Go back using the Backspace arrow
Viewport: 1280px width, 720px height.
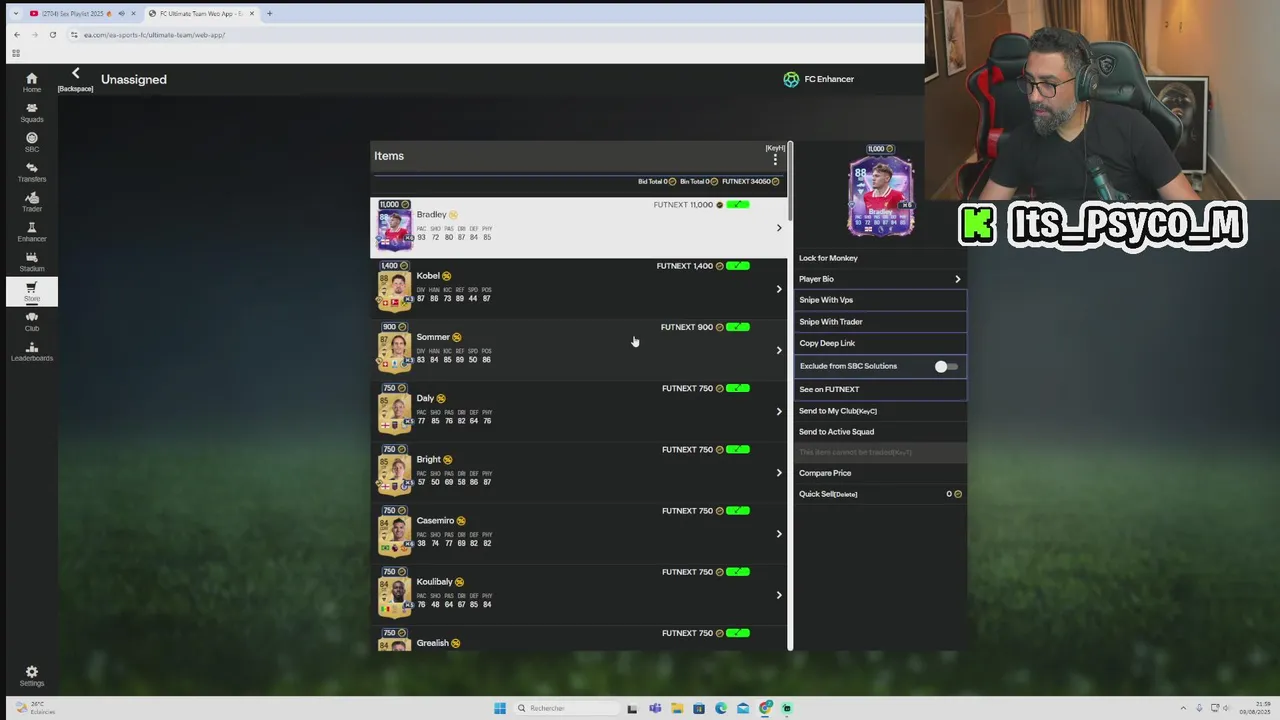[75, 74]
